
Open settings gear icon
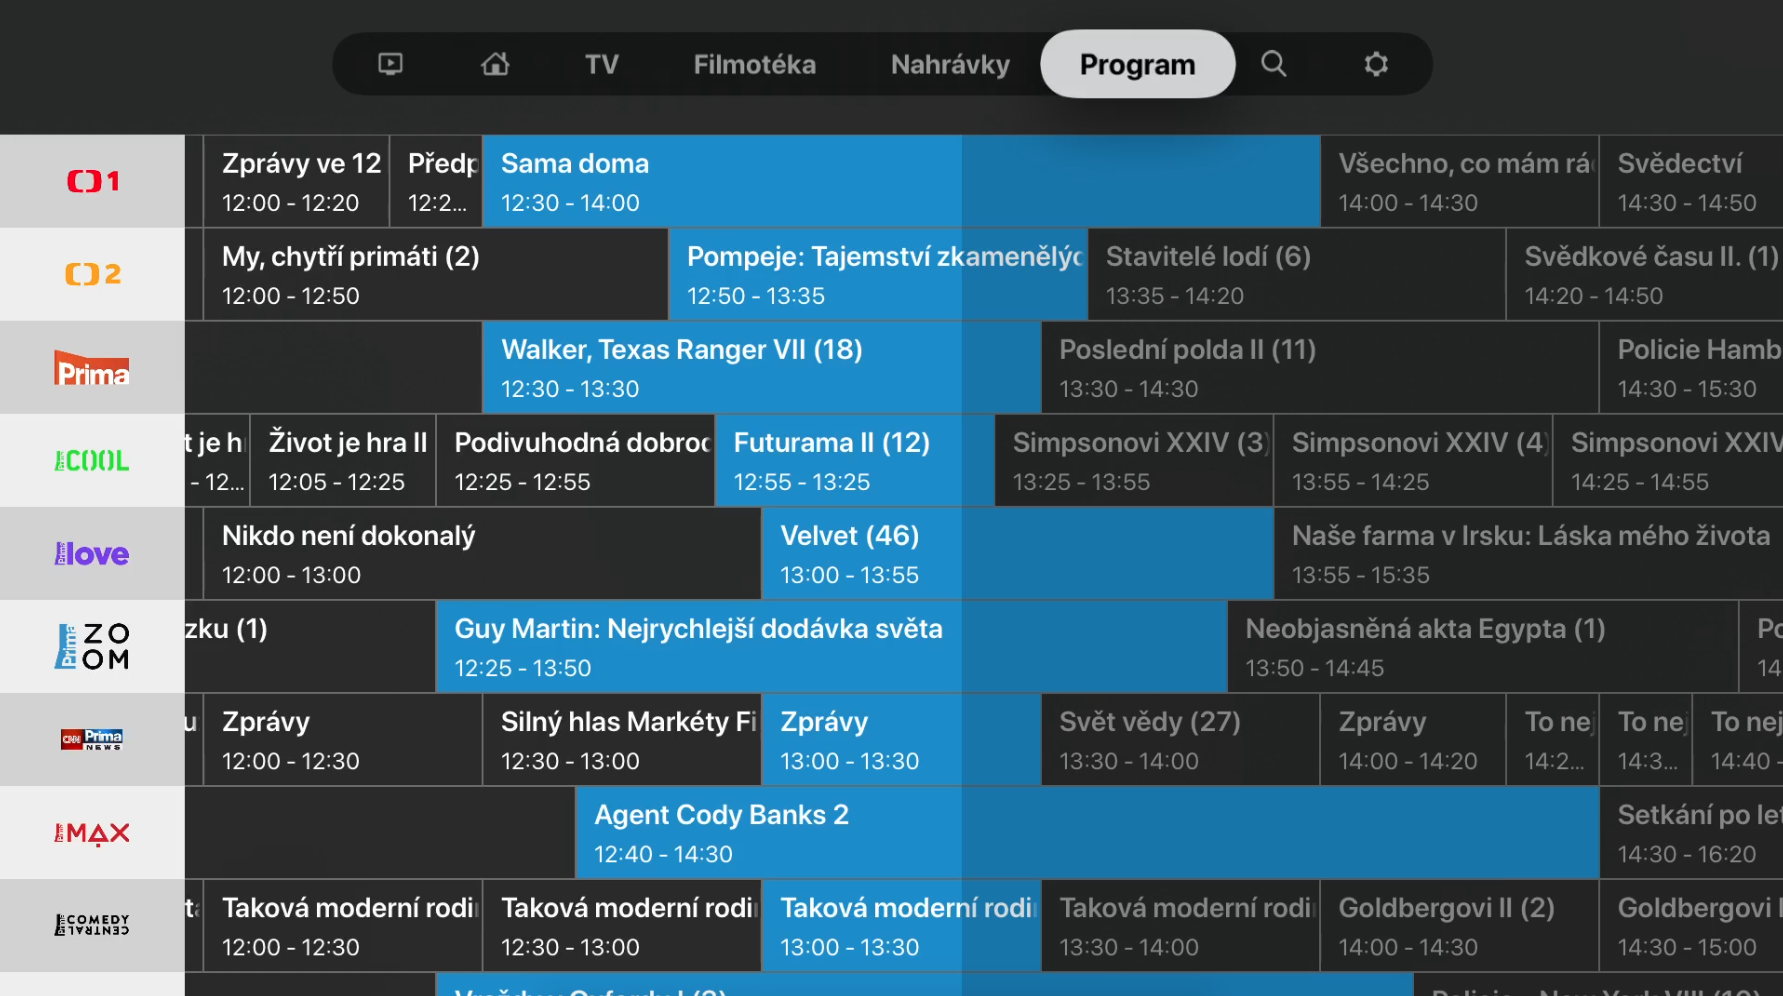pyautogui.click(x=1376, y=64)
